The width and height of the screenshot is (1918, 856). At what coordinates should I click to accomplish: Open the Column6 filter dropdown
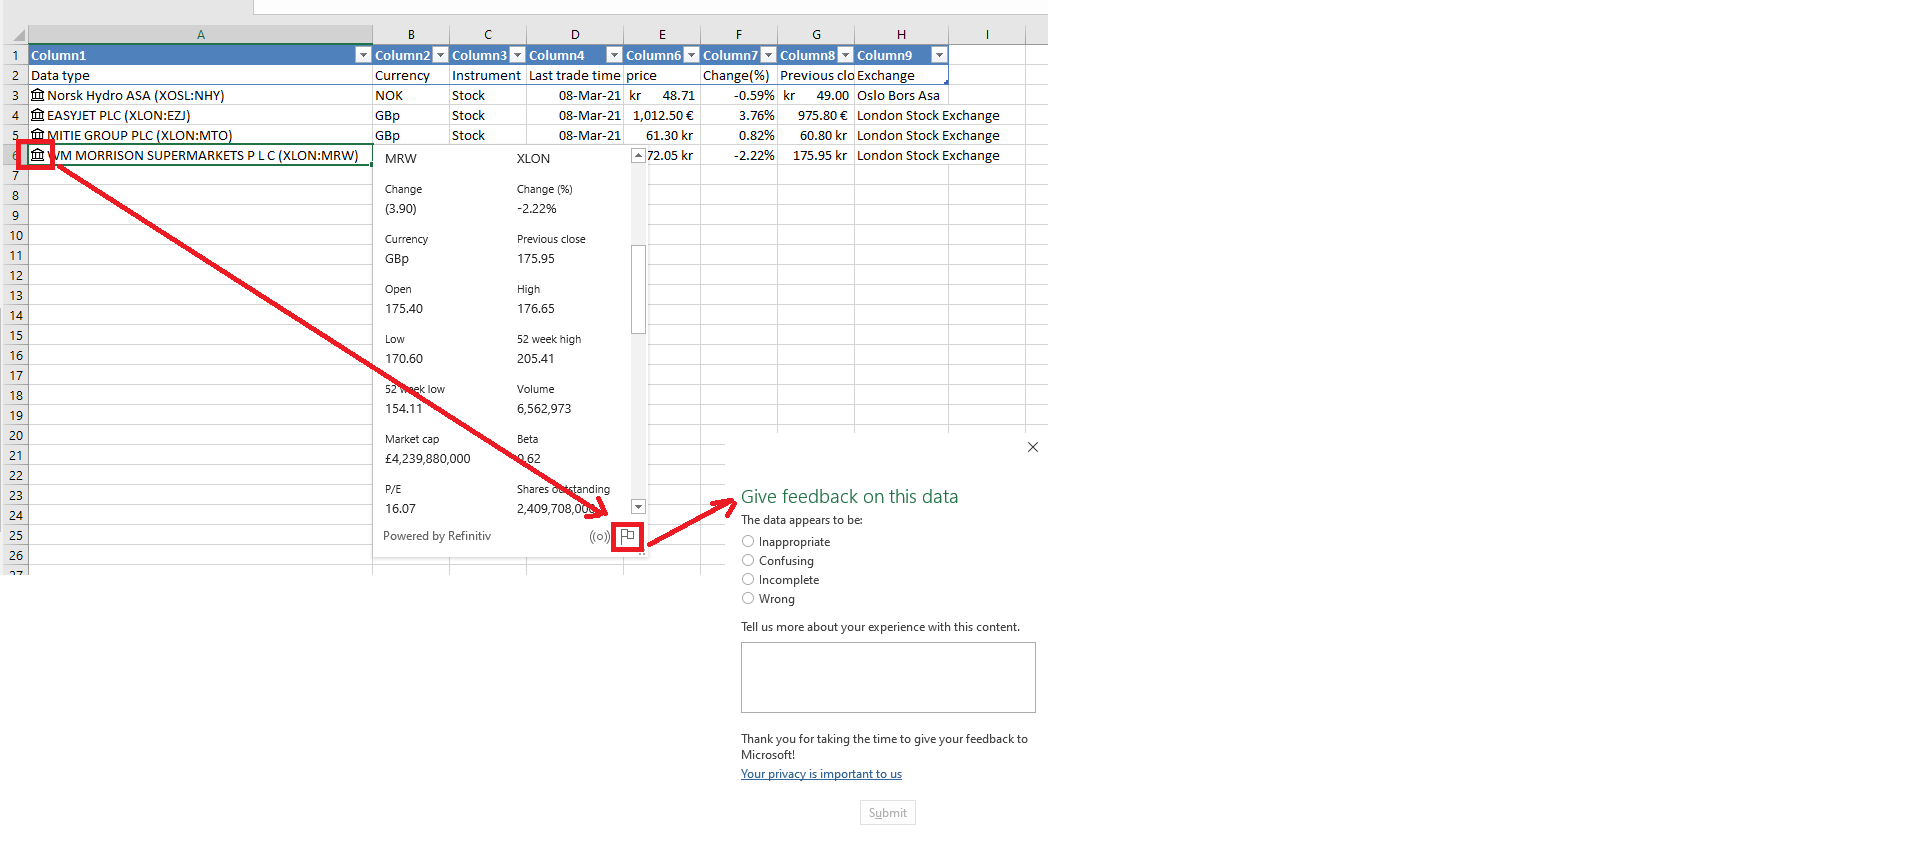[691, 55]
